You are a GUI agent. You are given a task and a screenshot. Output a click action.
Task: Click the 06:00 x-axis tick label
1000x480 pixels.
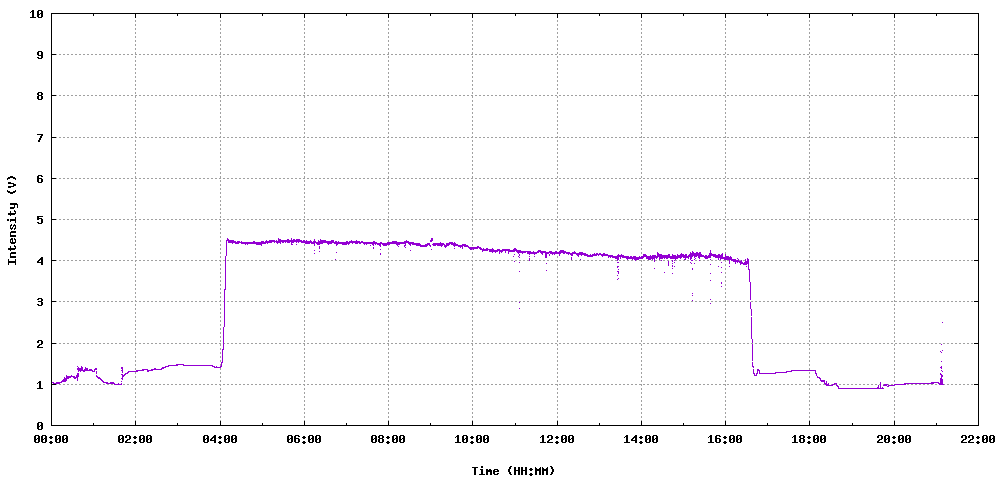click(x=304, y=439)
